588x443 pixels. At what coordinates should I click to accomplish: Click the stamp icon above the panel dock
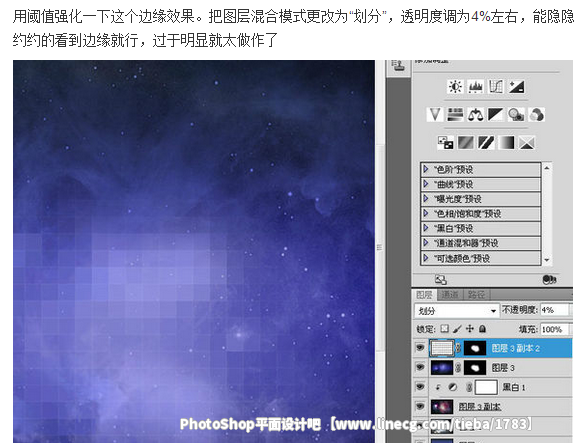point(399,66)
